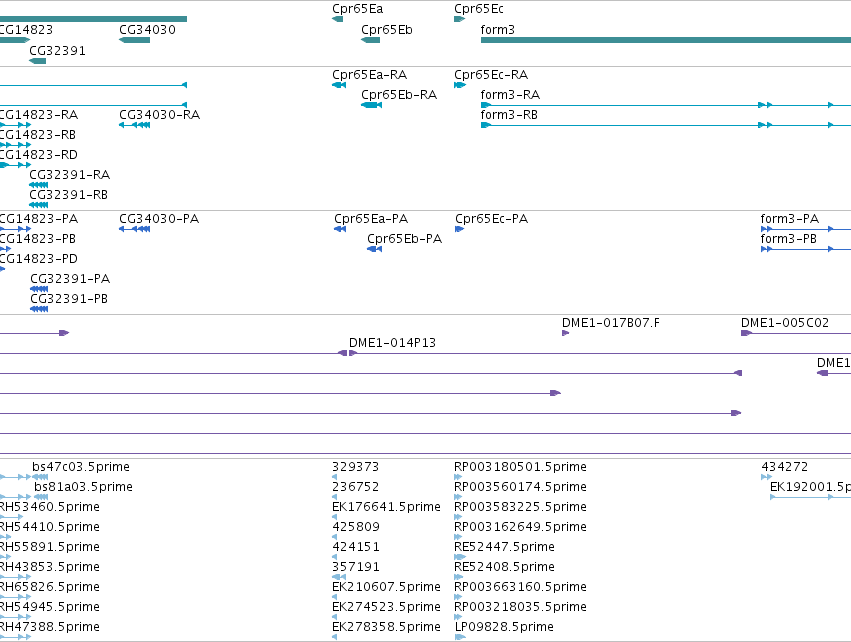The image size is (851, 642).
Task: Select the RH47388.5prime EST label
Action: (50, 627)
